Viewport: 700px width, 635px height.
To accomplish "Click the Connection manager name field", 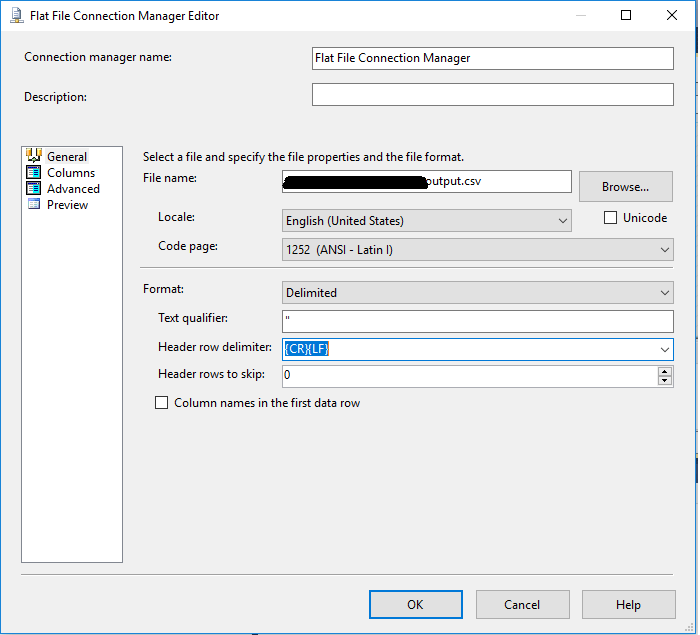I will tap(492, 58).
